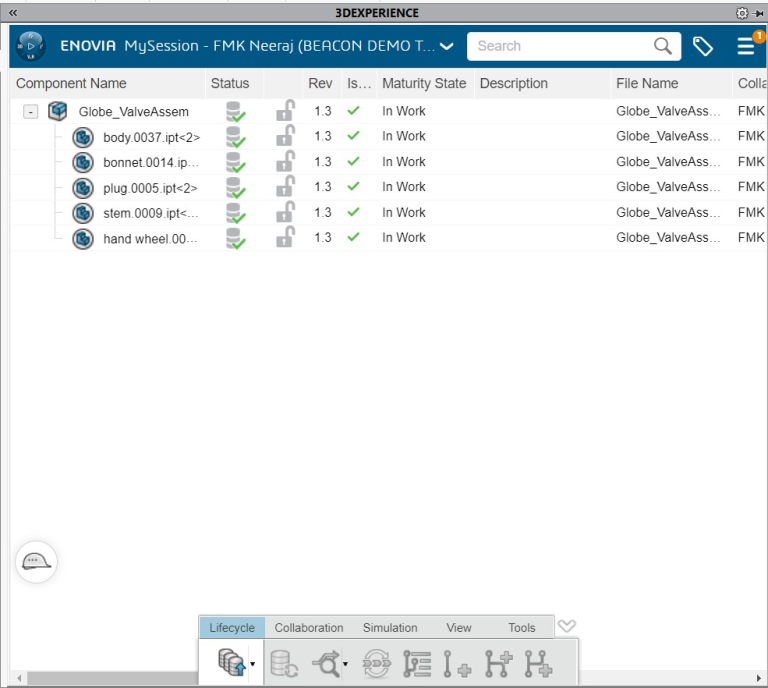The image size is (768, 688).
Task: Click the saved status icon for plug.0005
Action: point(235,188)
